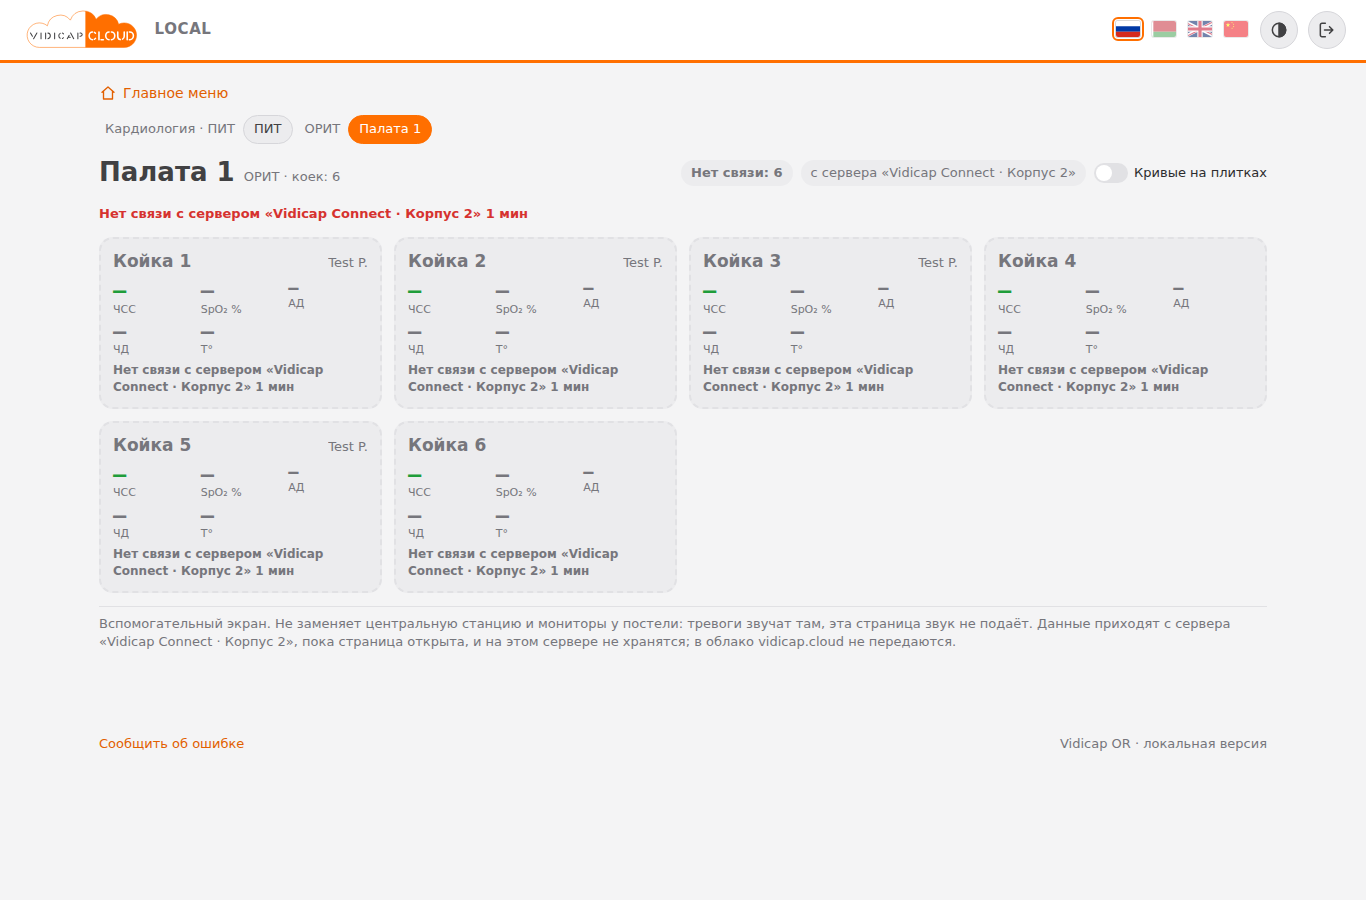Click the Кардиология · ПИТ breadcrumb
The height and width of the screenshot is (900, 1366).
click(170, 129)
